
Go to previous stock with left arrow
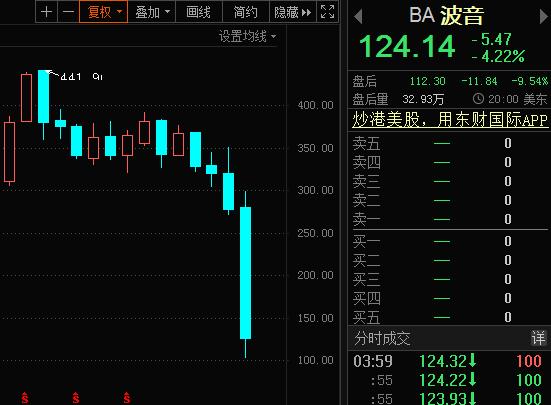coord(358,17)
